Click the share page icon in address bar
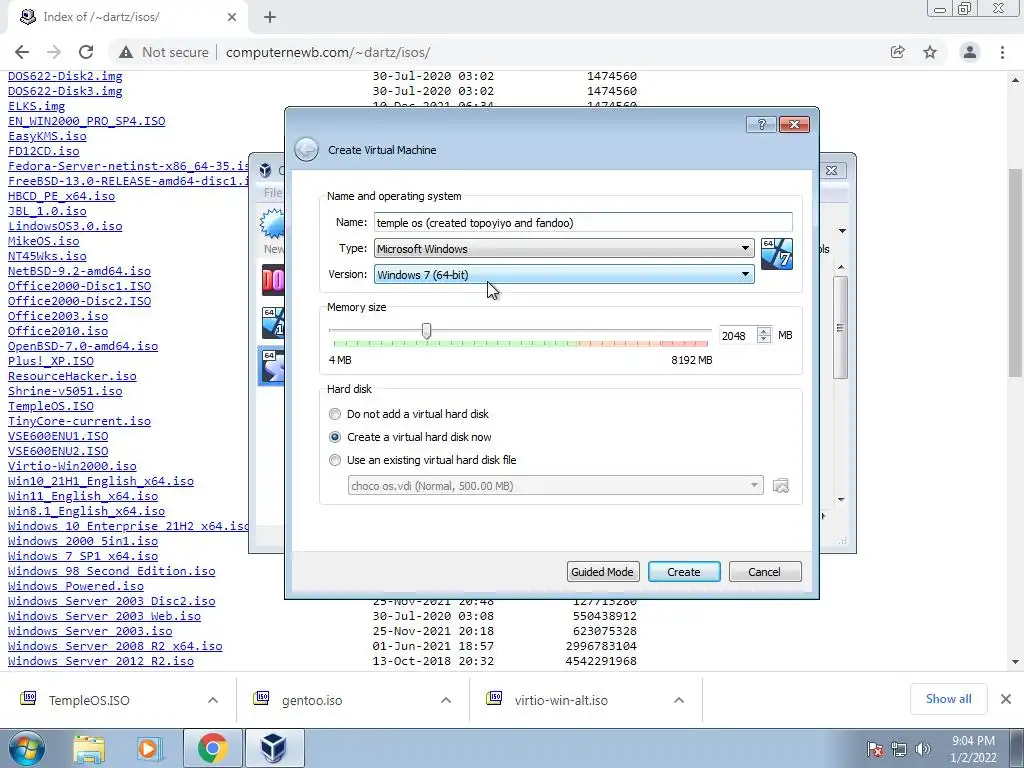1024x768 pixels. point(897,52)
